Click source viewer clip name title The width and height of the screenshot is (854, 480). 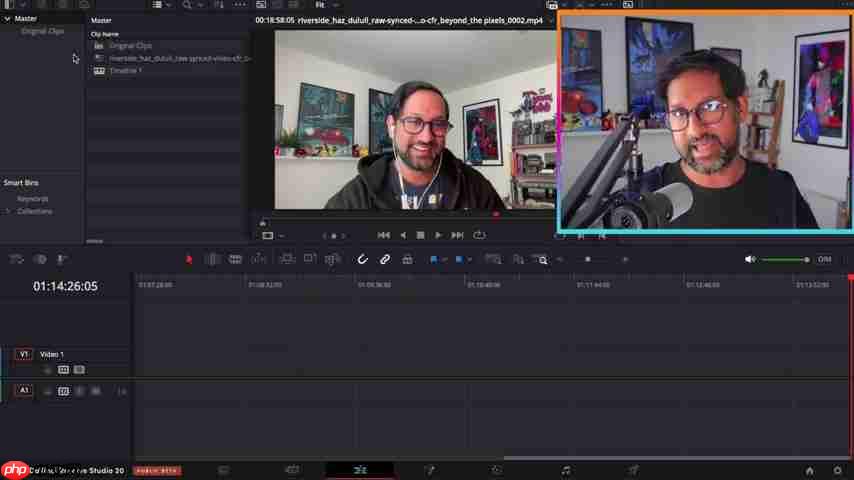point(419,20)
